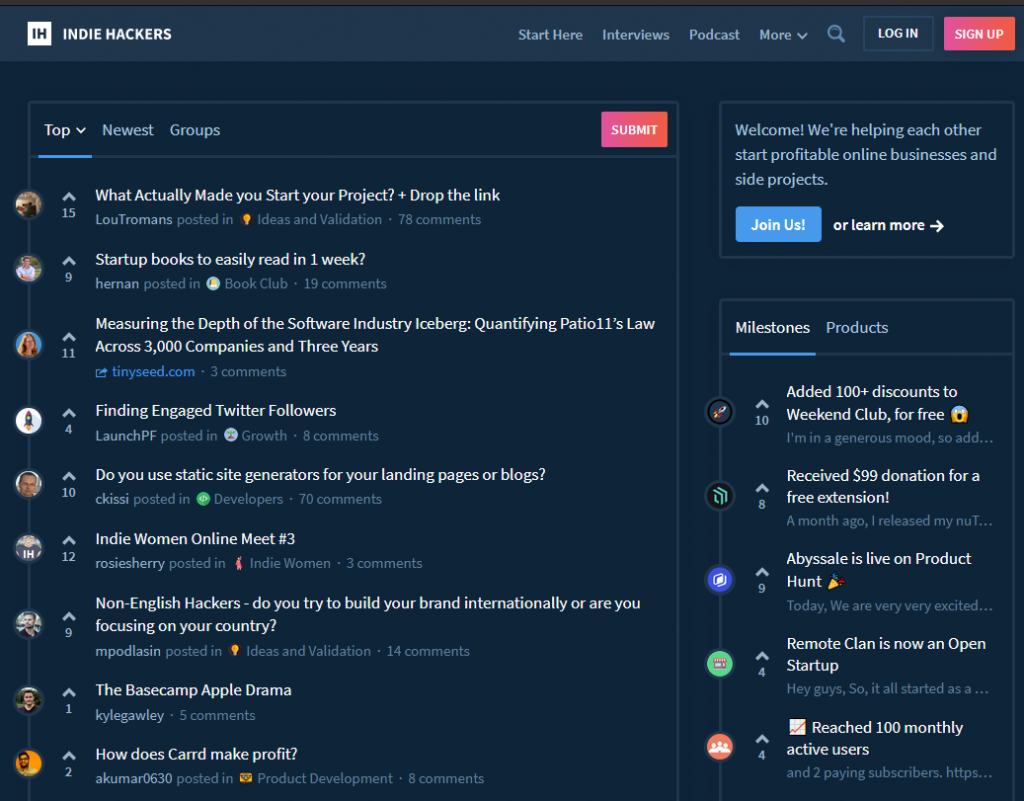The image size is (1024, 801).
Task: Switch to the Newest tab
Action: pos(127,130)
